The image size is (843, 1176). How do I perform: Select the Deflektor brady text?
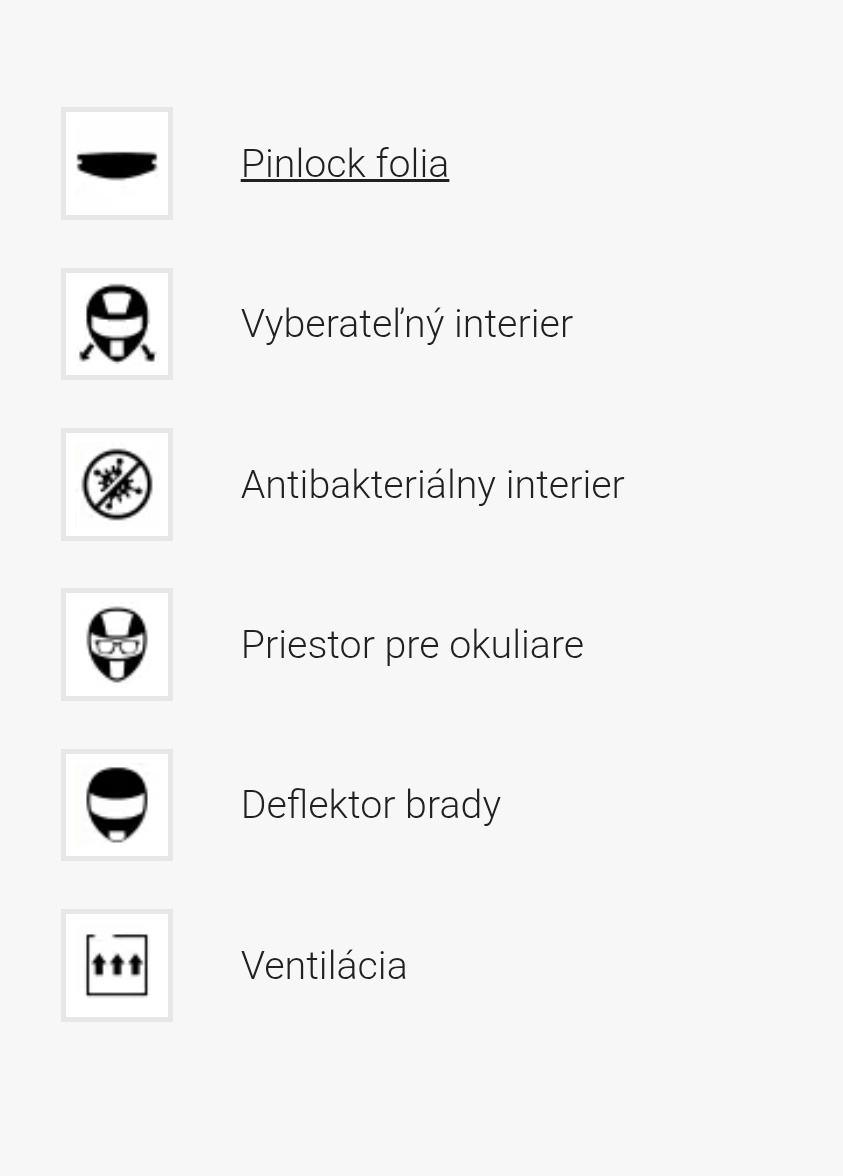[370, 805]
